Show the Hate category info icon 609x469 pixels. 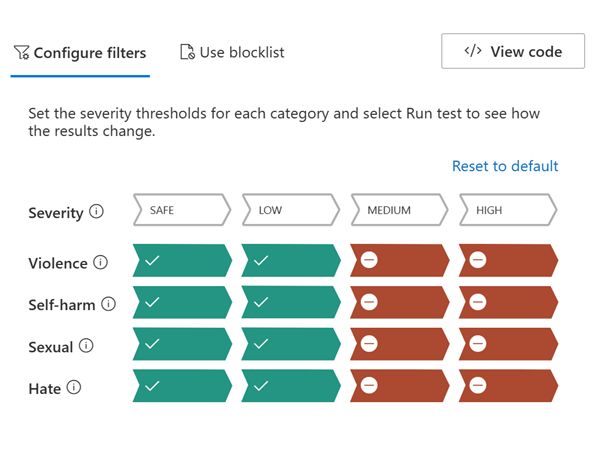tap(74, 387)
